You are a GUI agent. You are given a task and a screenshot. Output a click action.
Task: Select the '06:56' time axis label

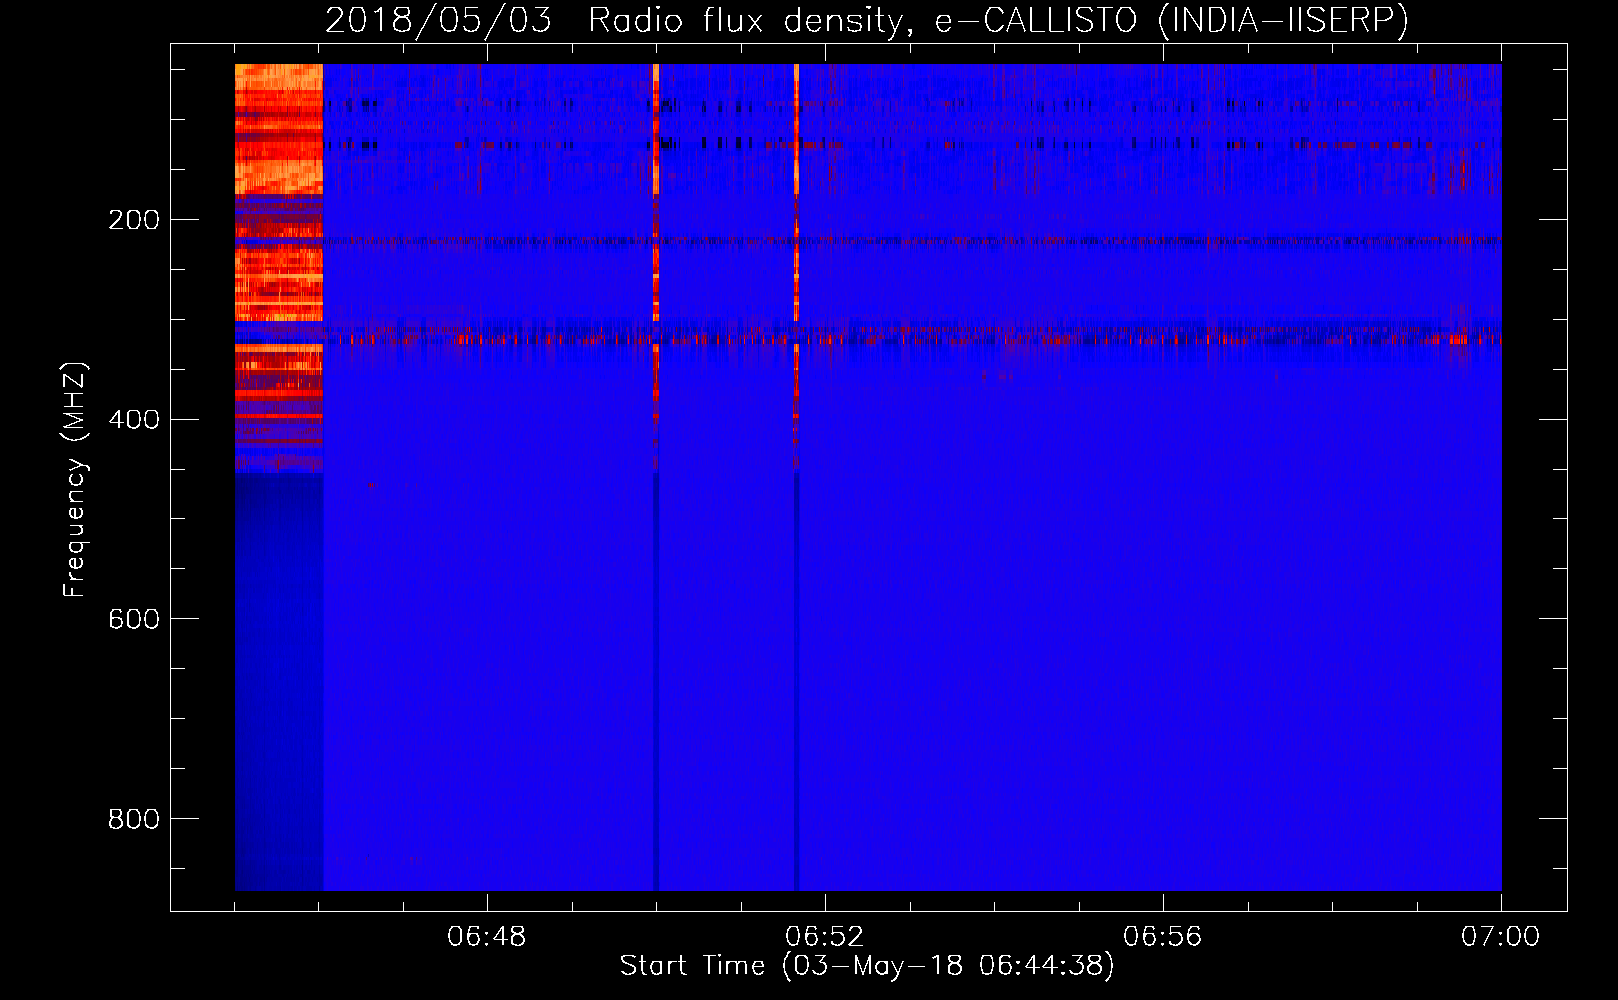pyautogui.click(x=1163, y=937)
